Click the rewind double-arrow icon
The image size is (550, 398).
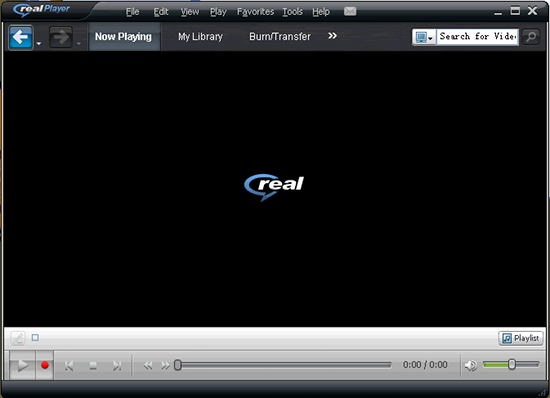click(148, 366)
